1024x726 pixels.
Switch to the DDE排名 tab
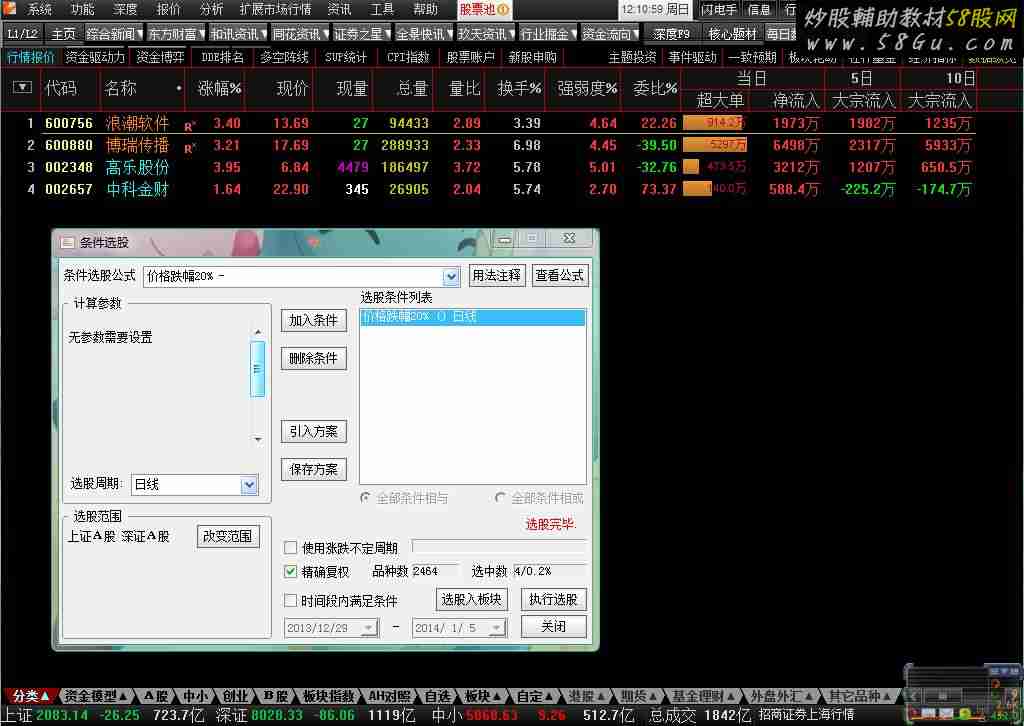click(223, 57)
